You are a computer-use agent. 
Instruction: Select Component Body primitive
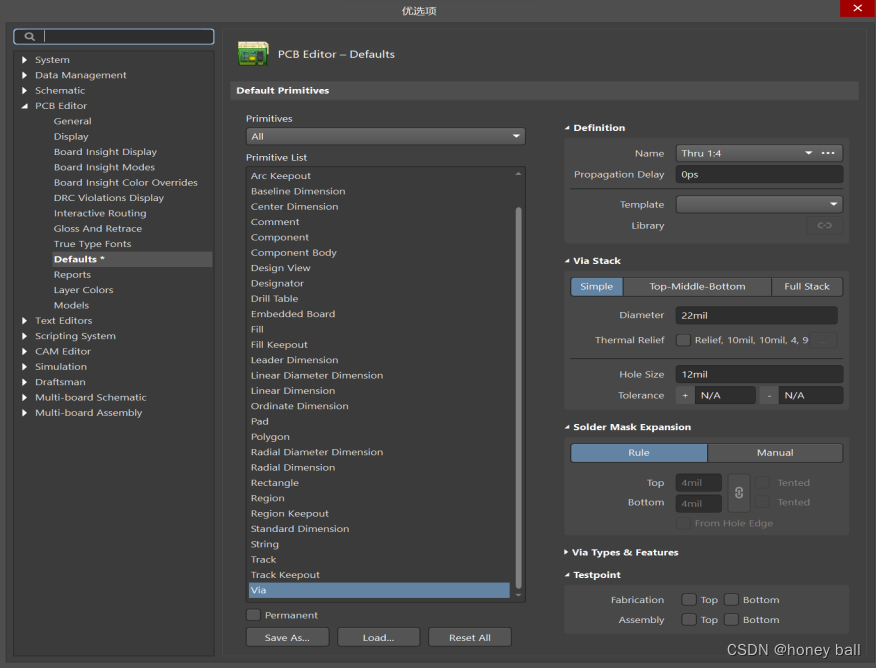tap(379, 252)
